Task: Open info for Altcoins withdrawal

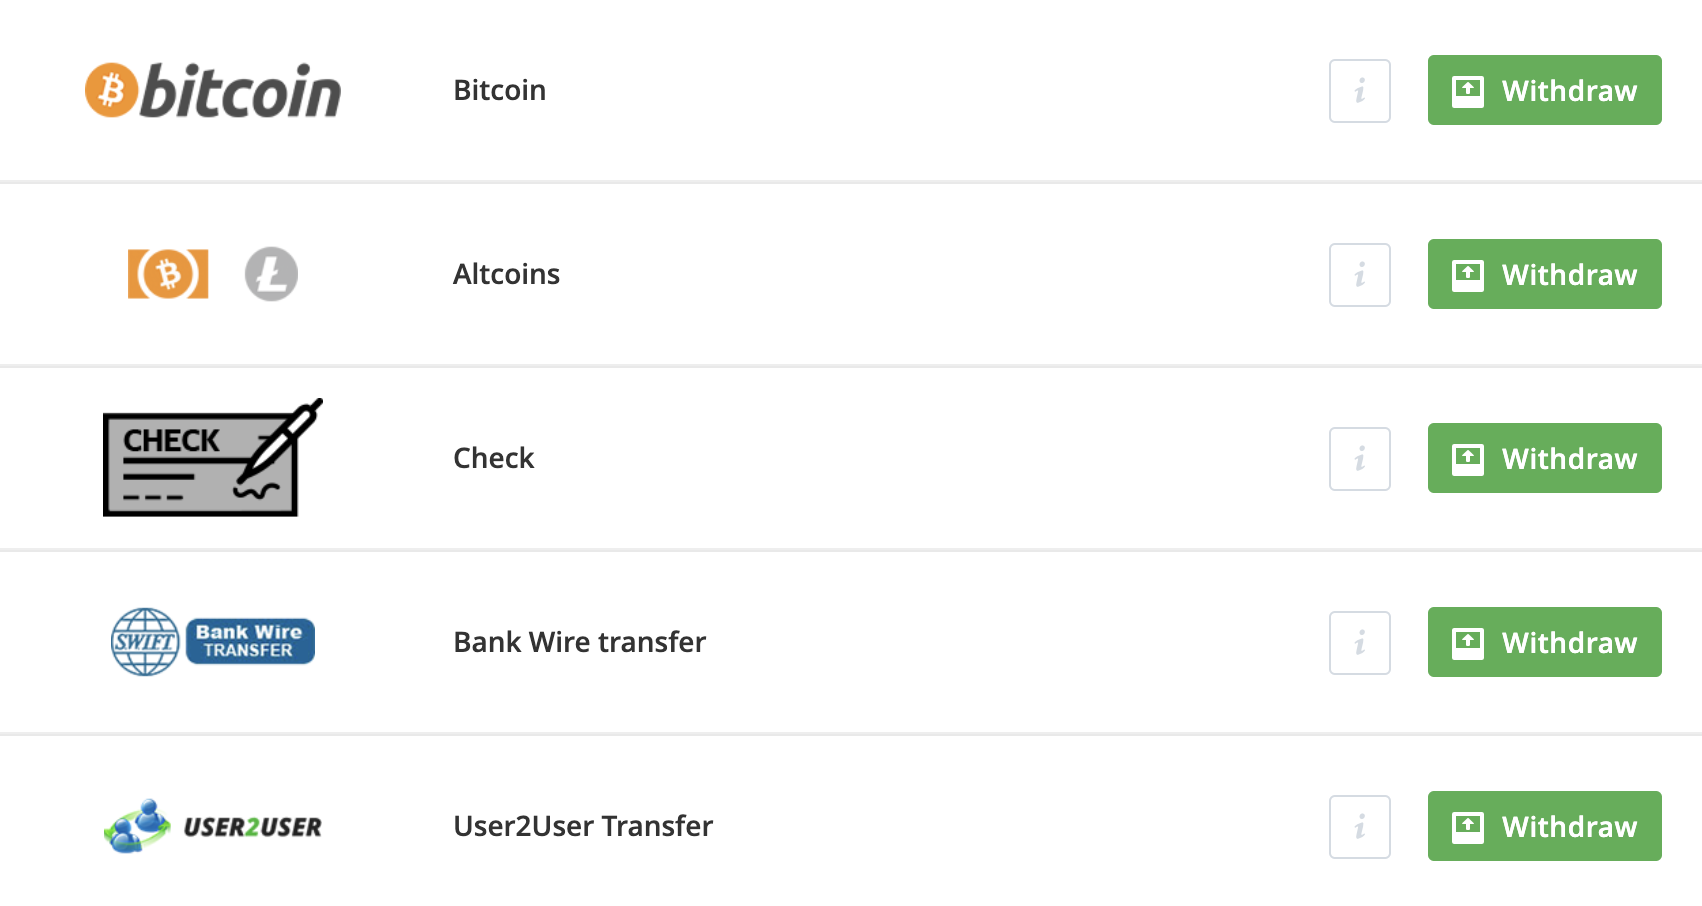Action: 1359,275
